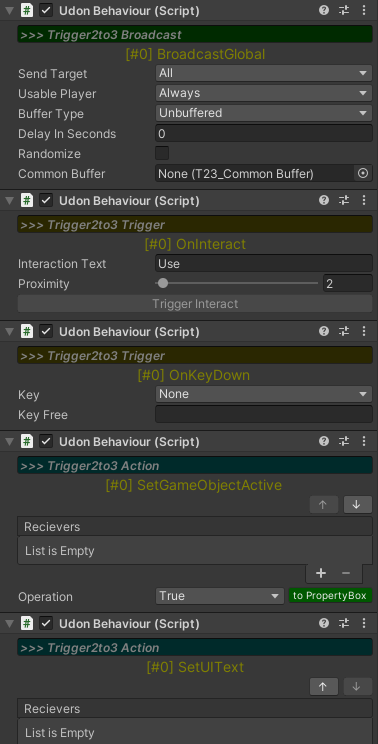
Task: Open the Key dropdown showing None
Action: [x=264, y=394]
